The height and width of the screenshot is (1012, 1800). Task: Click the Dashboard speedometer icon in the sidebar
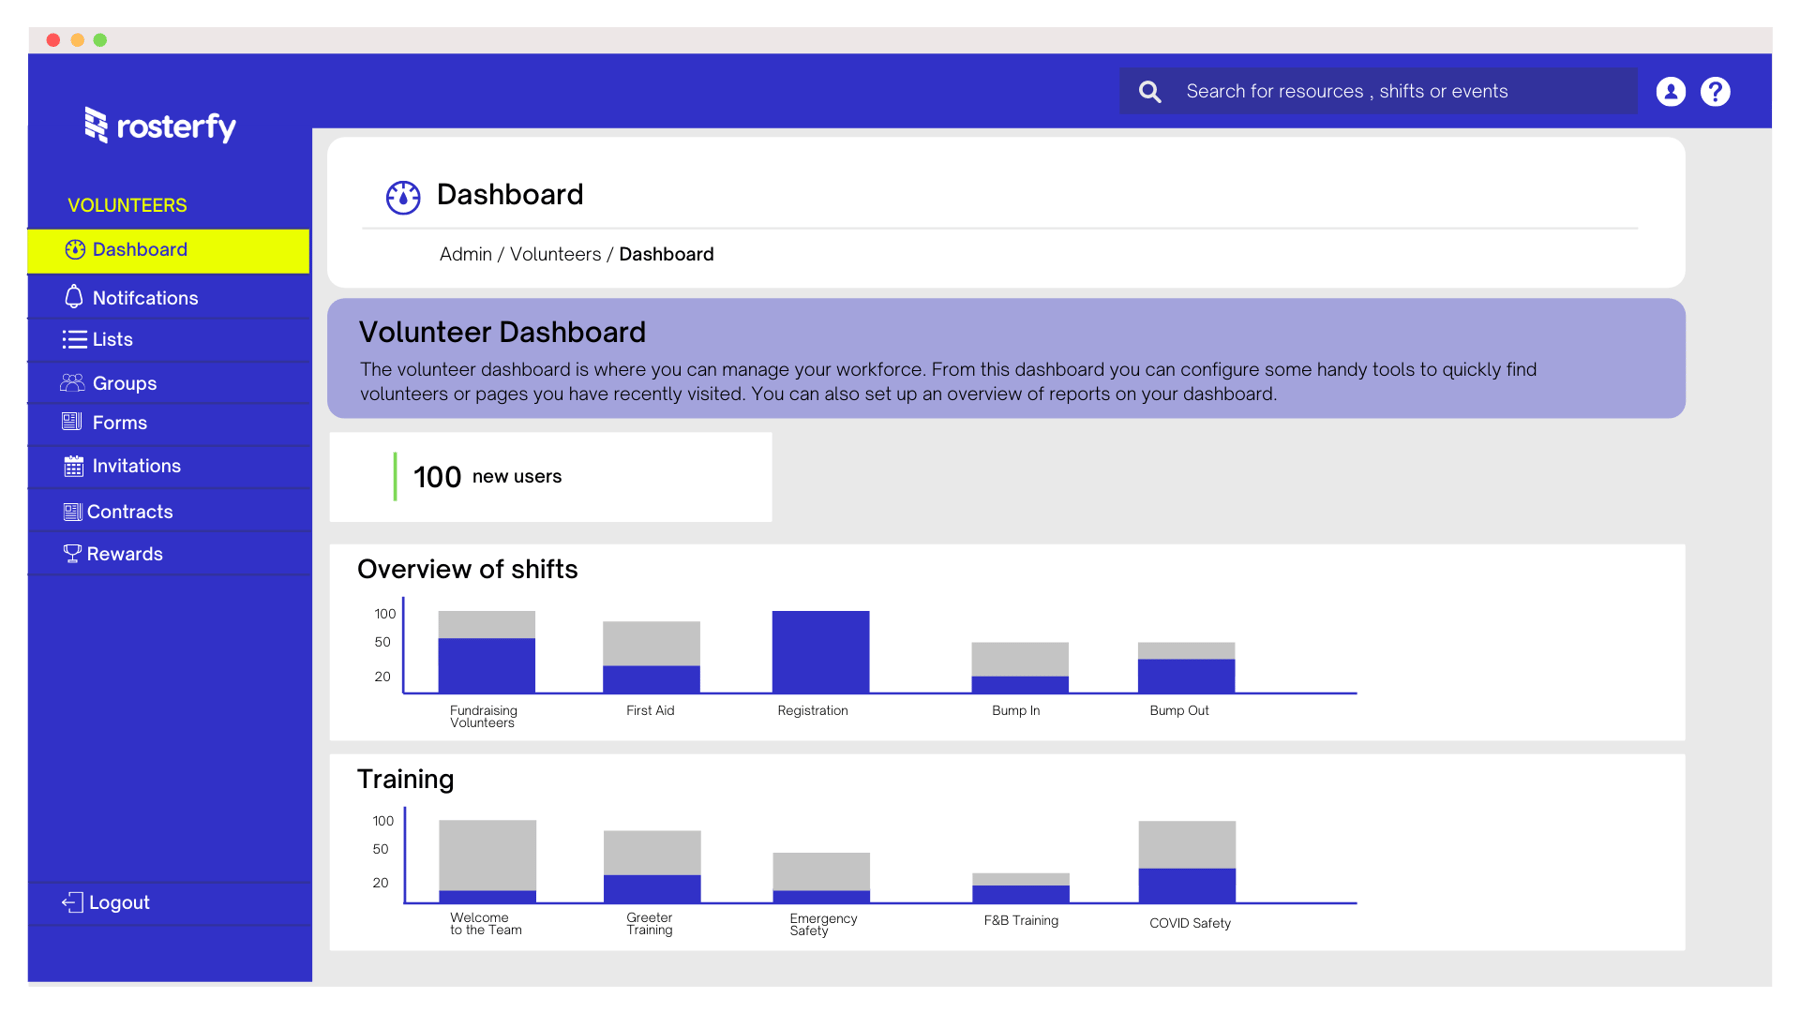75,249
